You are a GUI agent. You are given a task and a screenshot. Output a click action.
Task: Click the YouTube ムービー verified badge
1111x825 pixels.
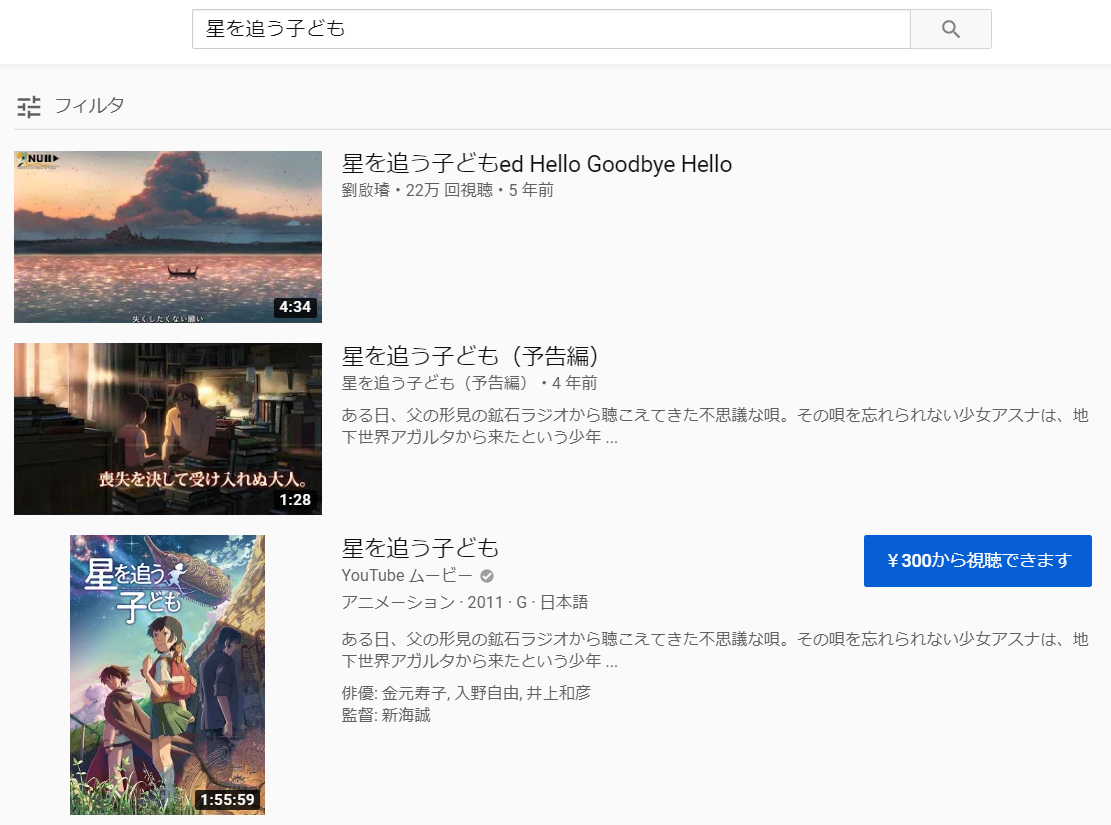click(487, 576)
